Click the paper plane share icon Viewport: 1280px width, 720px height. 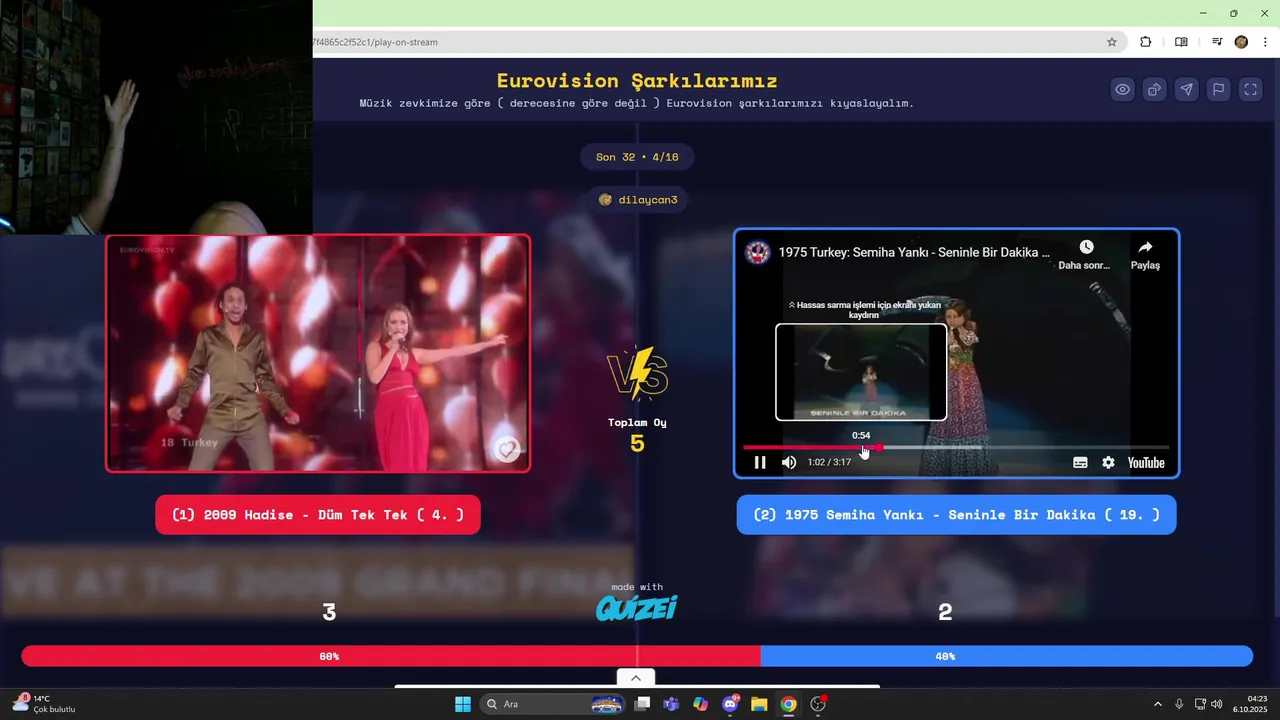(1187, 89)
